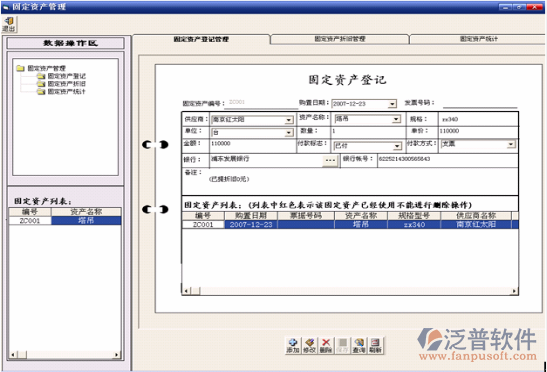
Task: Click the 刷新 (refresh) toolbar icon
Action: click(375, 345)
